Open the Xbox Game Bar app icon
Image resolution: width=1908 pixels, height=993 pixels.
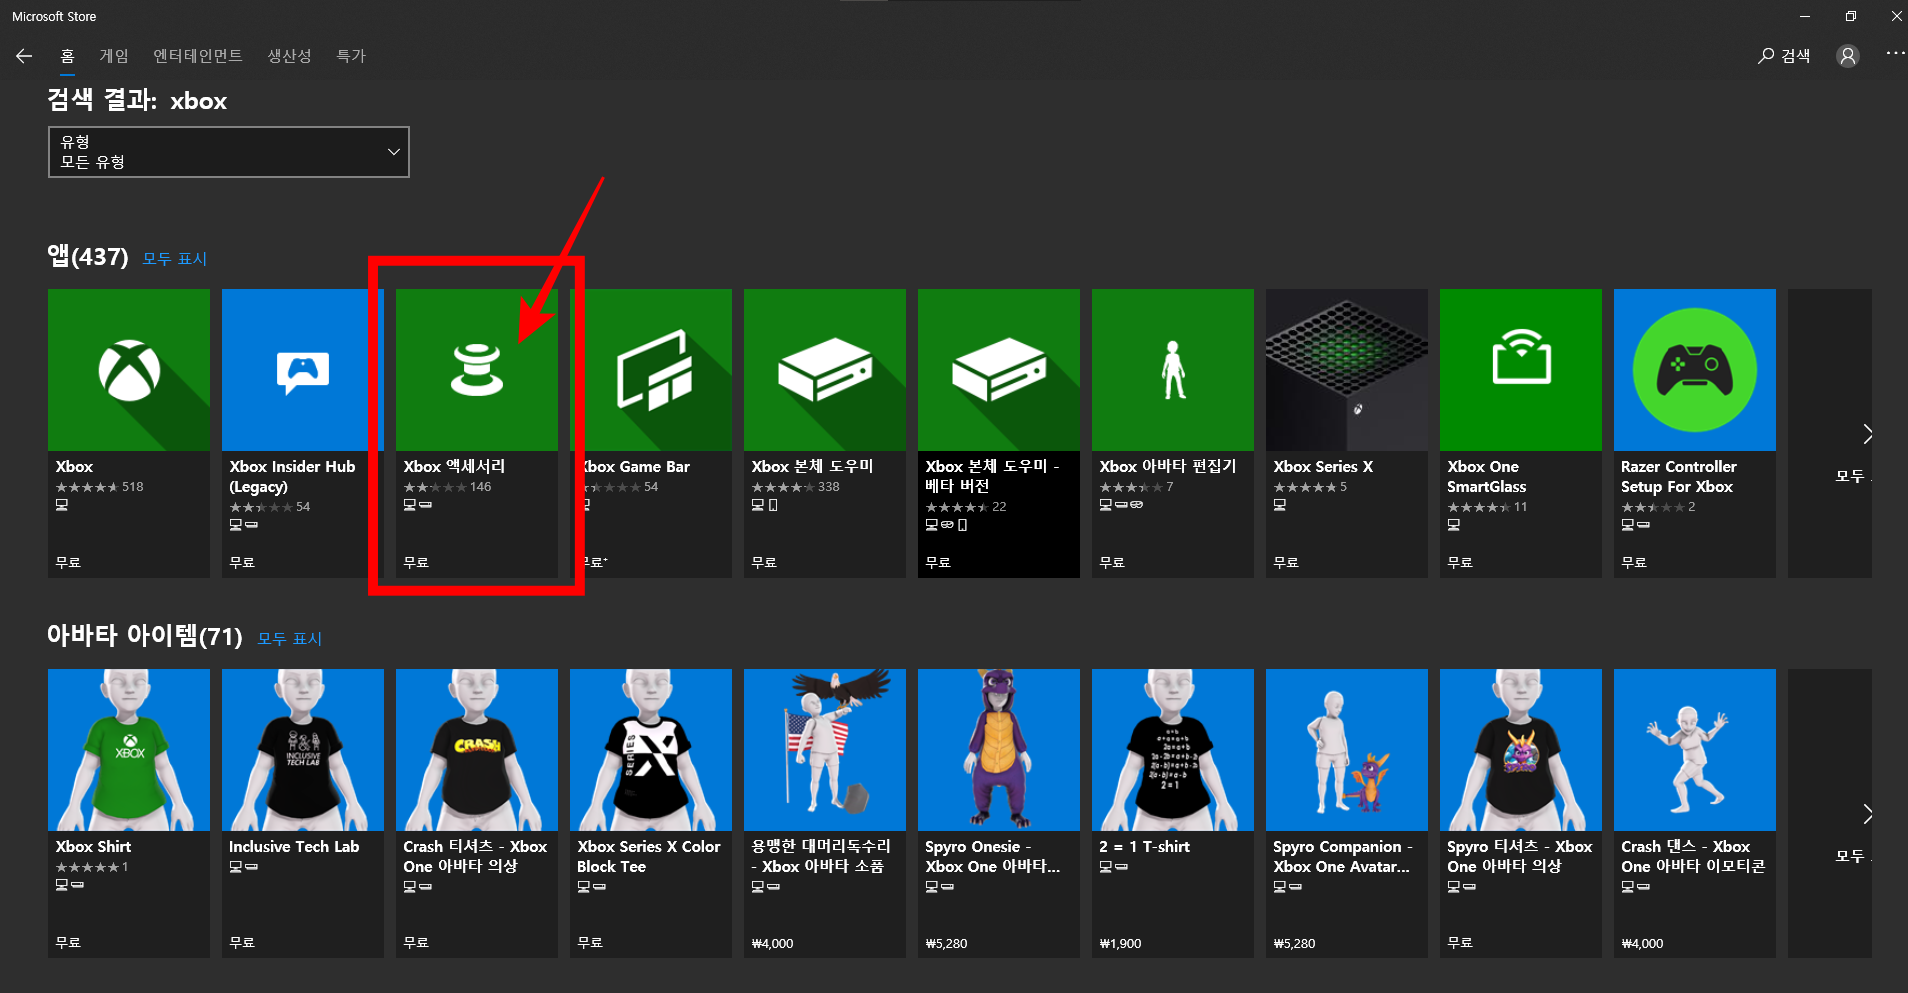651,370
